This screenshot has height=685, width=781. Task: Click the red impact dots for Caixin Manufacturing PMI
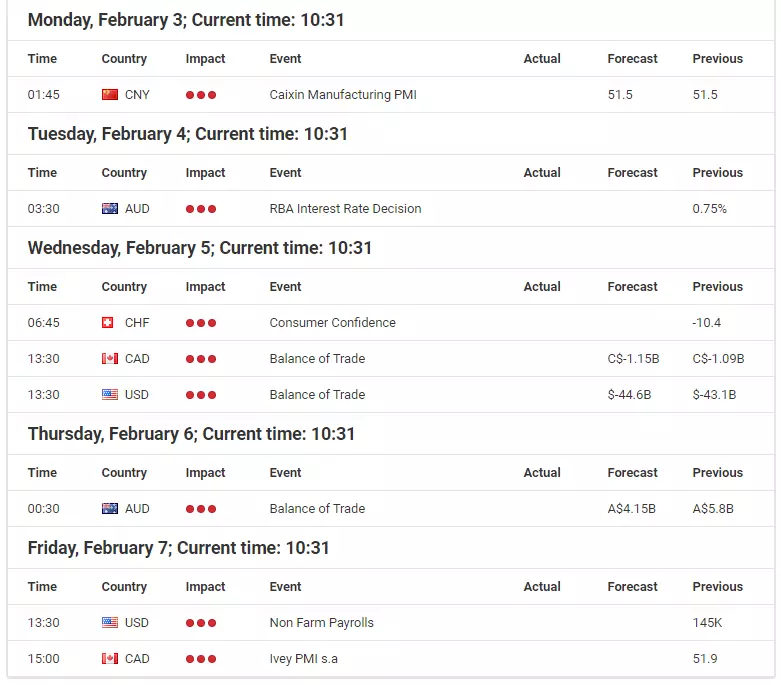tap(201, 95)
